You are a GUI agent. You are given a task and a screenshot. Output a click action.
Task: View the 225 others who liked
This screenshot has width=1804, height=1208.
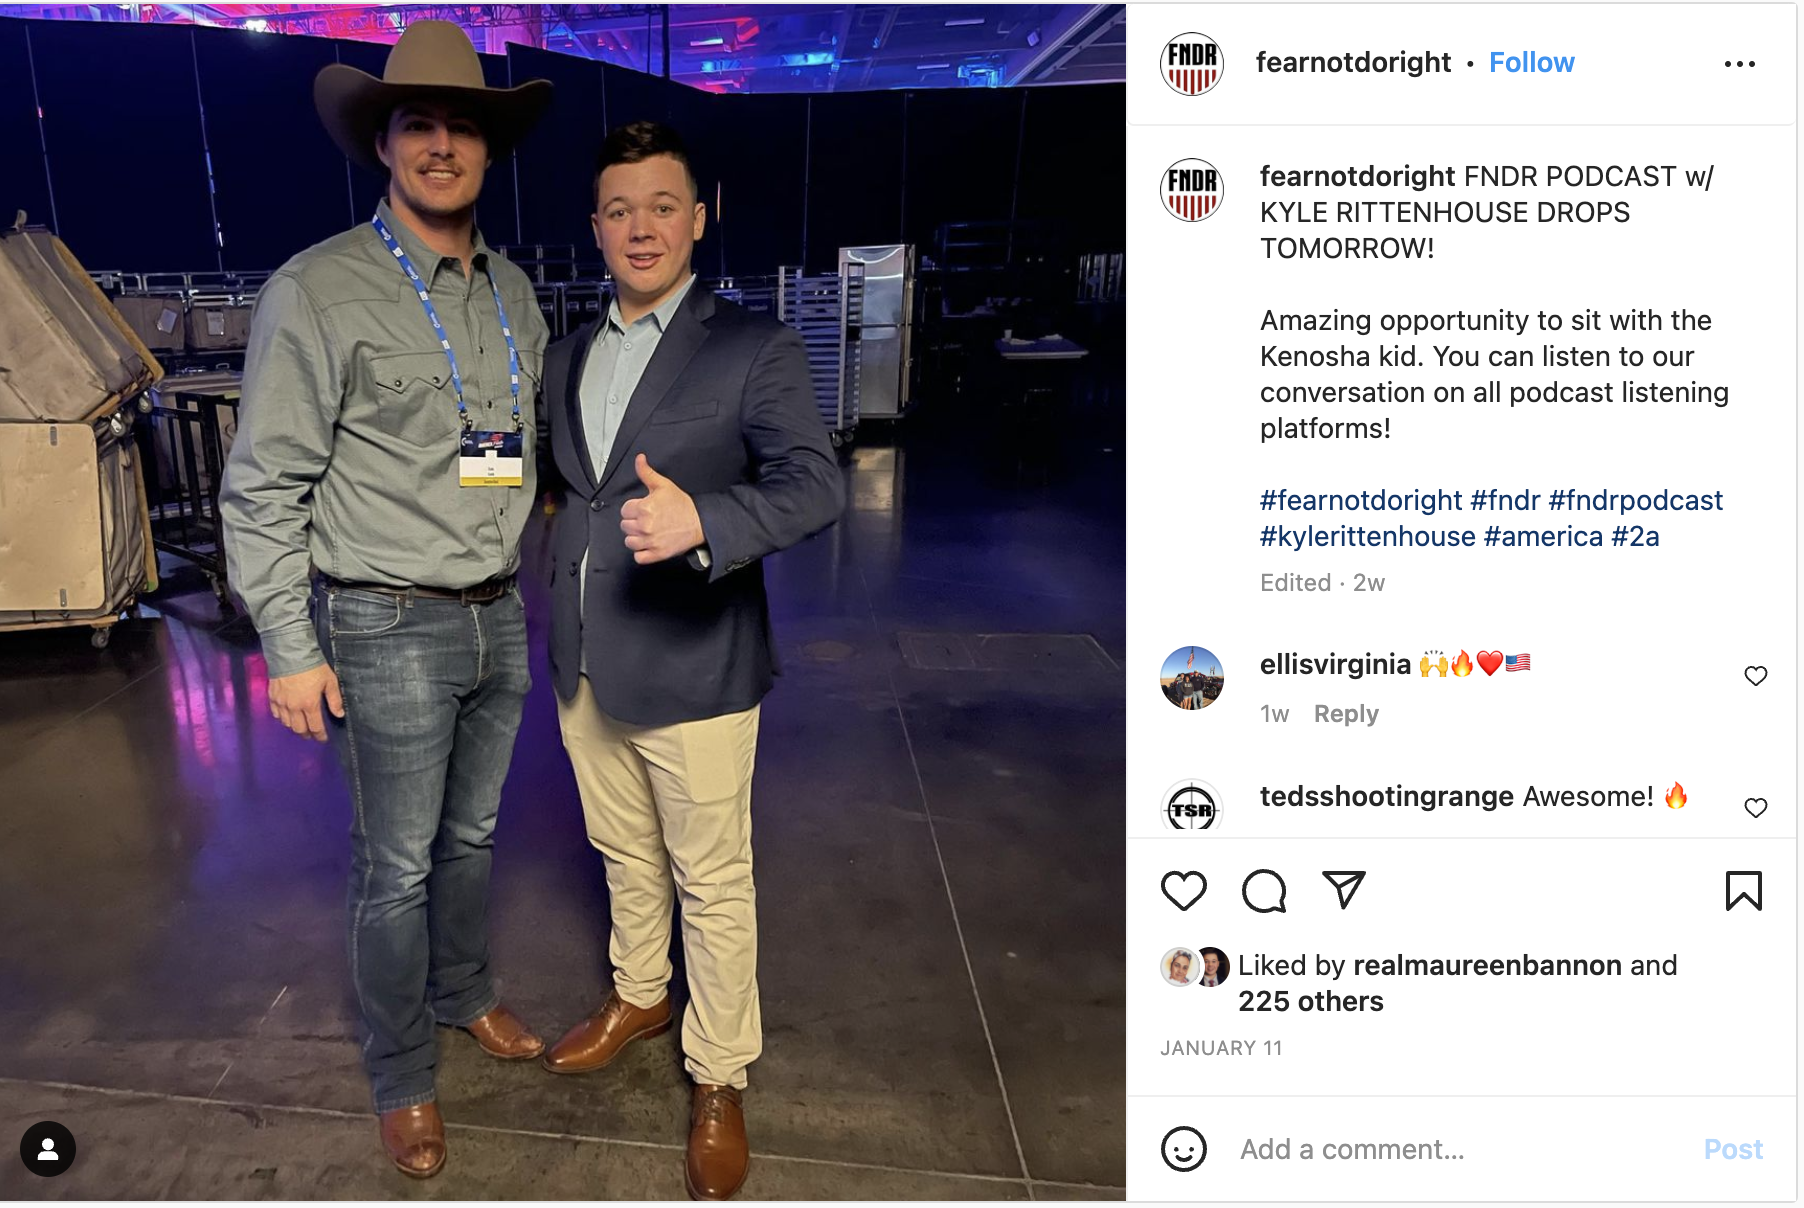click(1311, 1001)
